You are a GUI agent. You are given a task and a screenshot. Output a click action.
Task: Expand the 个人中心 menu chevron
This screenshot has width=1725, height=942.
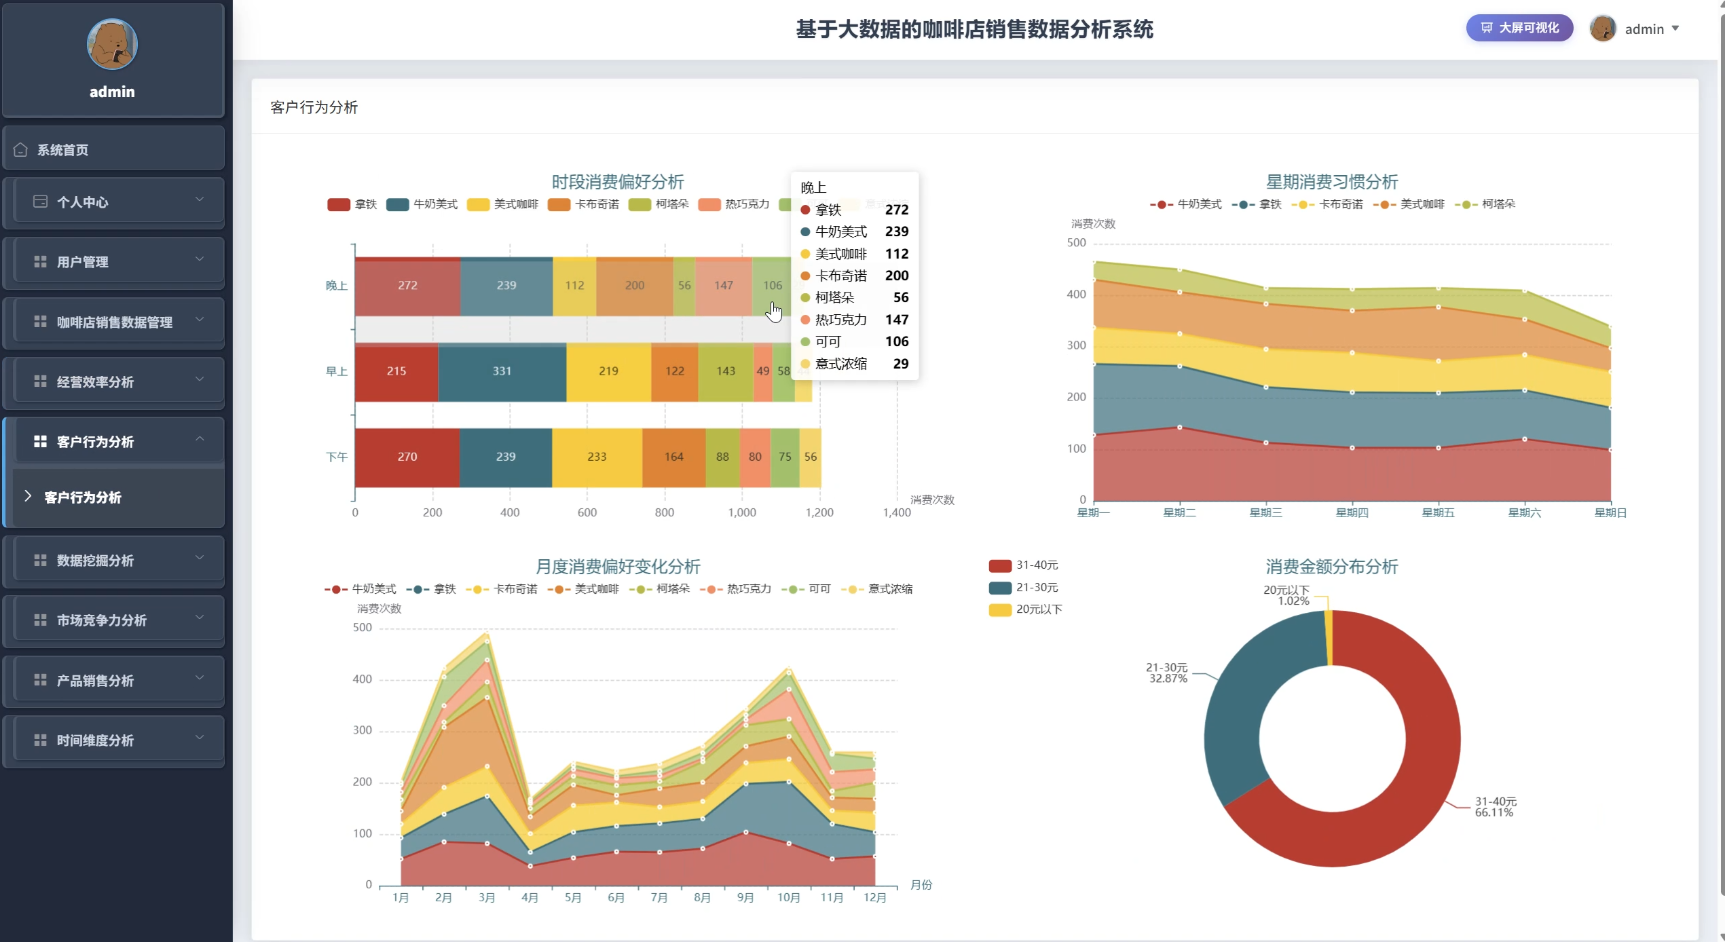click(200, 200)
